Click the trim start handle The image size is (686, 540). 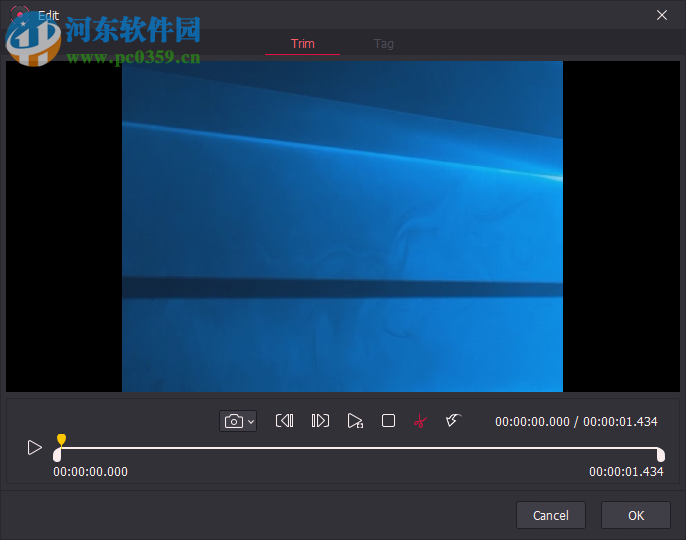coord(57,455)
